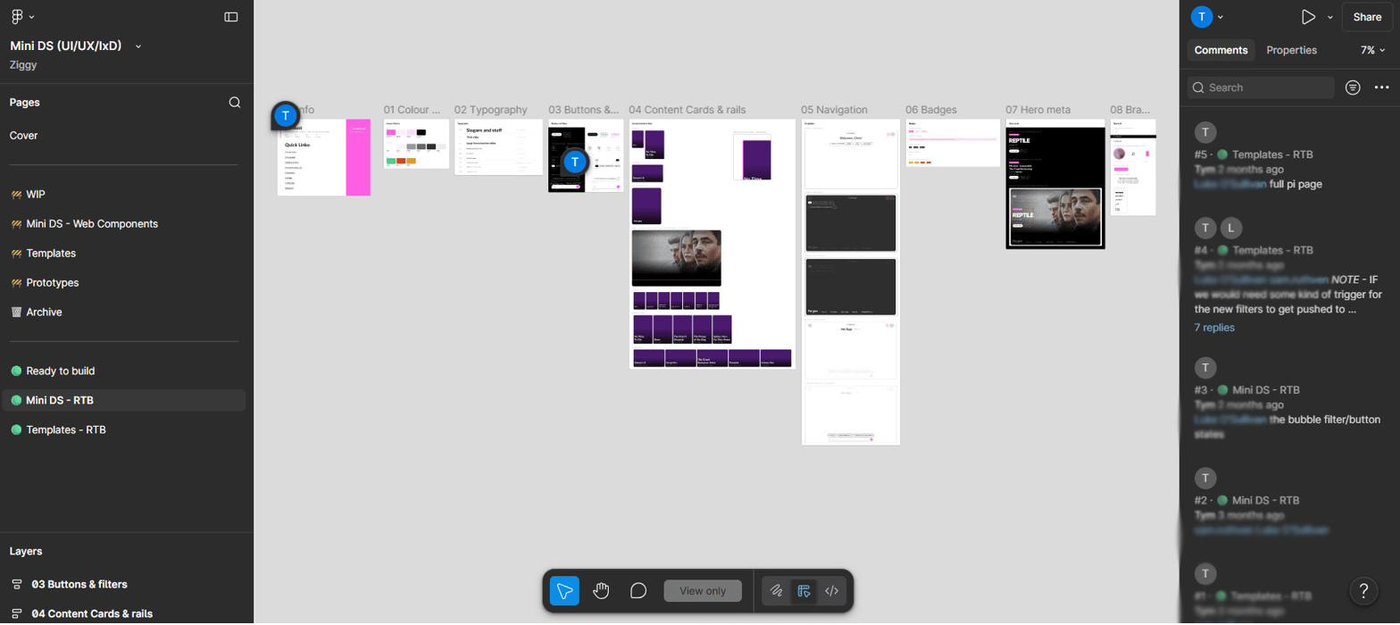Open comment #3 bubble filter/button states
The height and width of the screenshot is (625, 1400).
point(1289,400)
